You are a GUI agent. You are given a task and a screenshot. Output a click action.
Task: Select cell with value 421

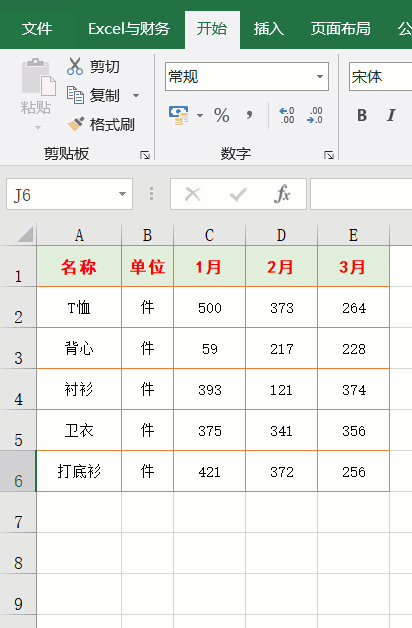pyautogui.click(x=209, y=471)
